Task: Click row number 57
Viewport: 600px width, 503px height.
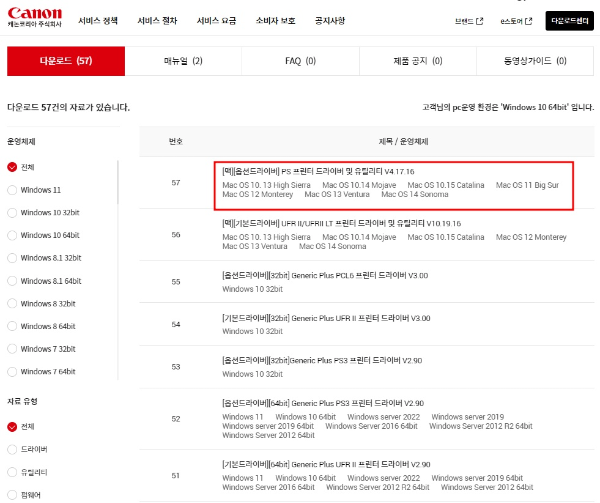Action: [x=176, y=183]
